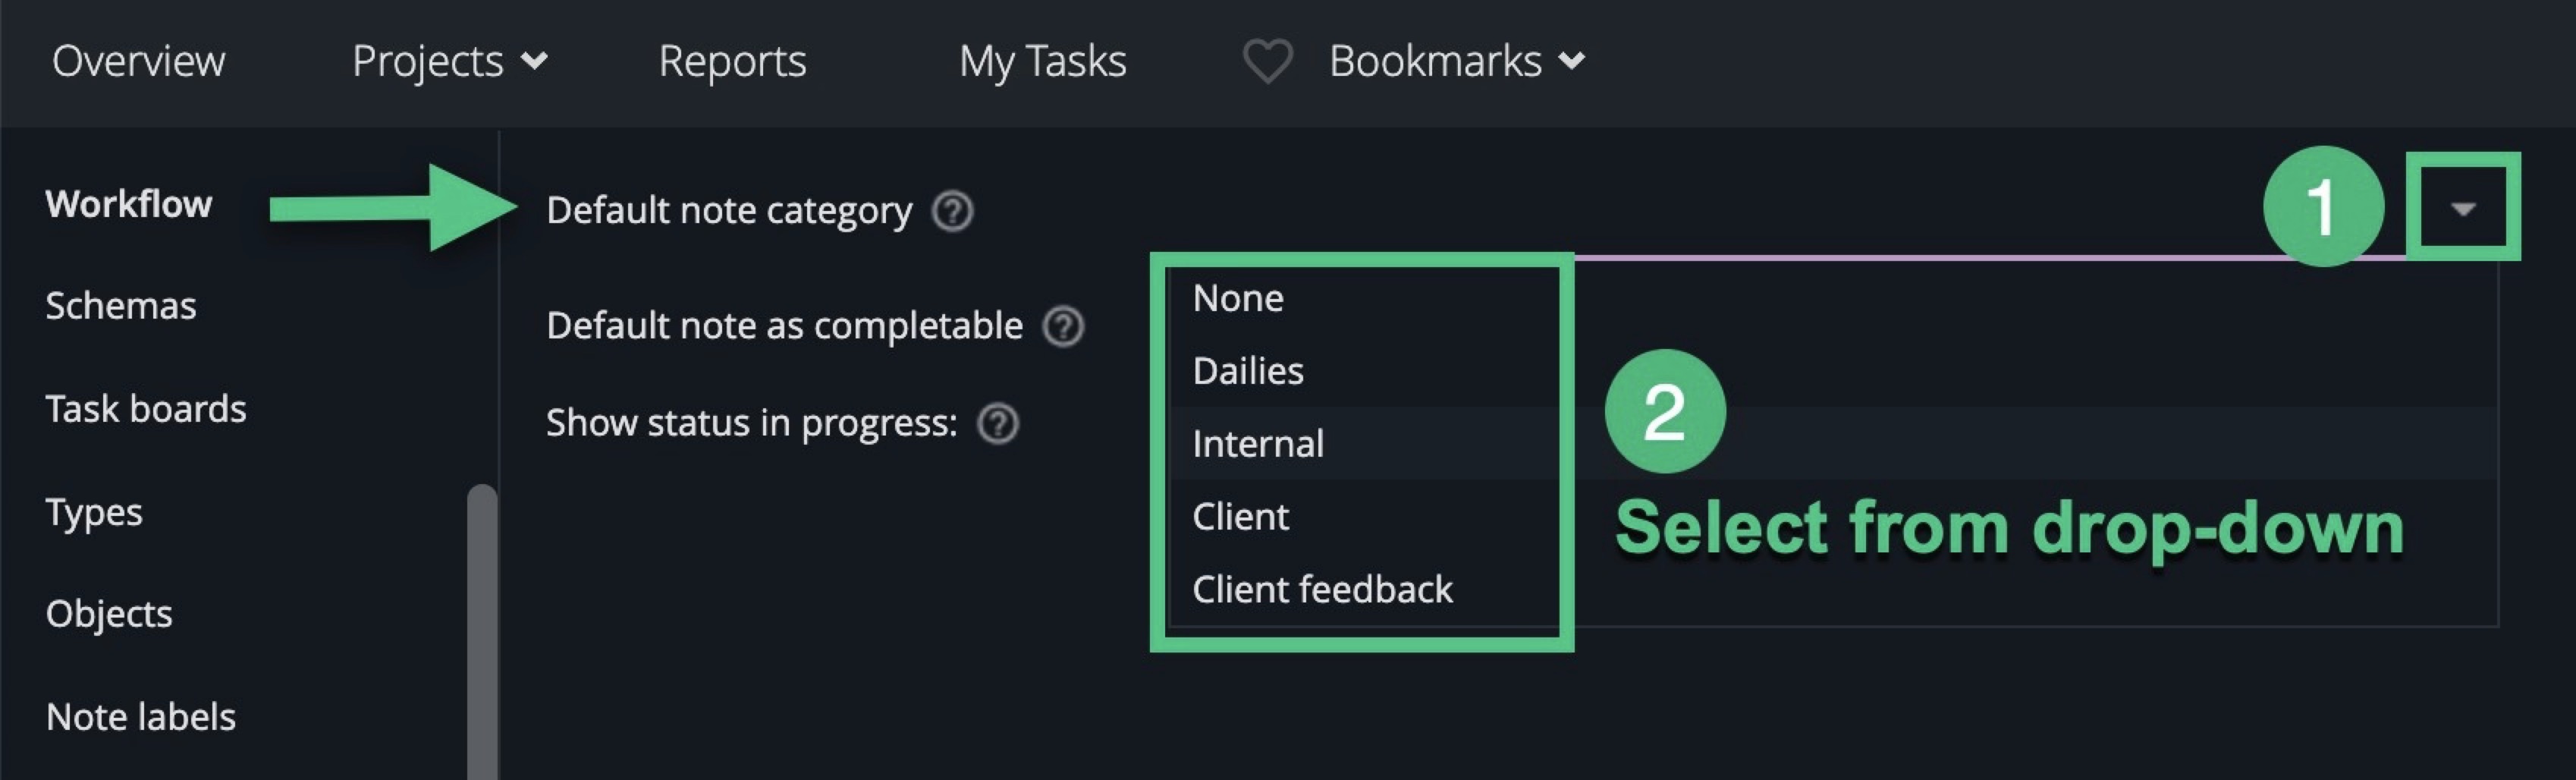Viewport: 2576px width, 780px height.
Task: Expand the Projects menu chevron
Action: [x=535, y=62]
